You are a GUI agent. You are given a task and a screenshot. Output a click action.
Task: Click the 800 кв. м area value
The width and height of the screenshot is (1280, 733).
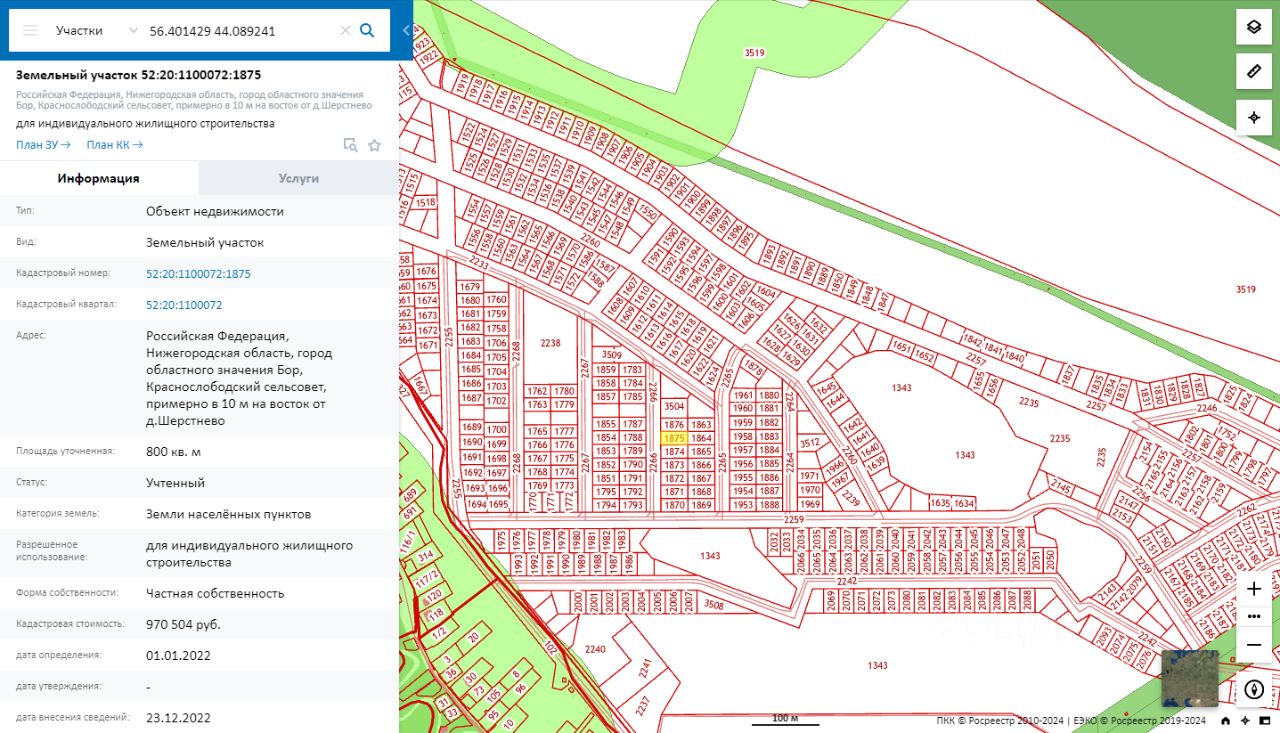click(173, 452)
